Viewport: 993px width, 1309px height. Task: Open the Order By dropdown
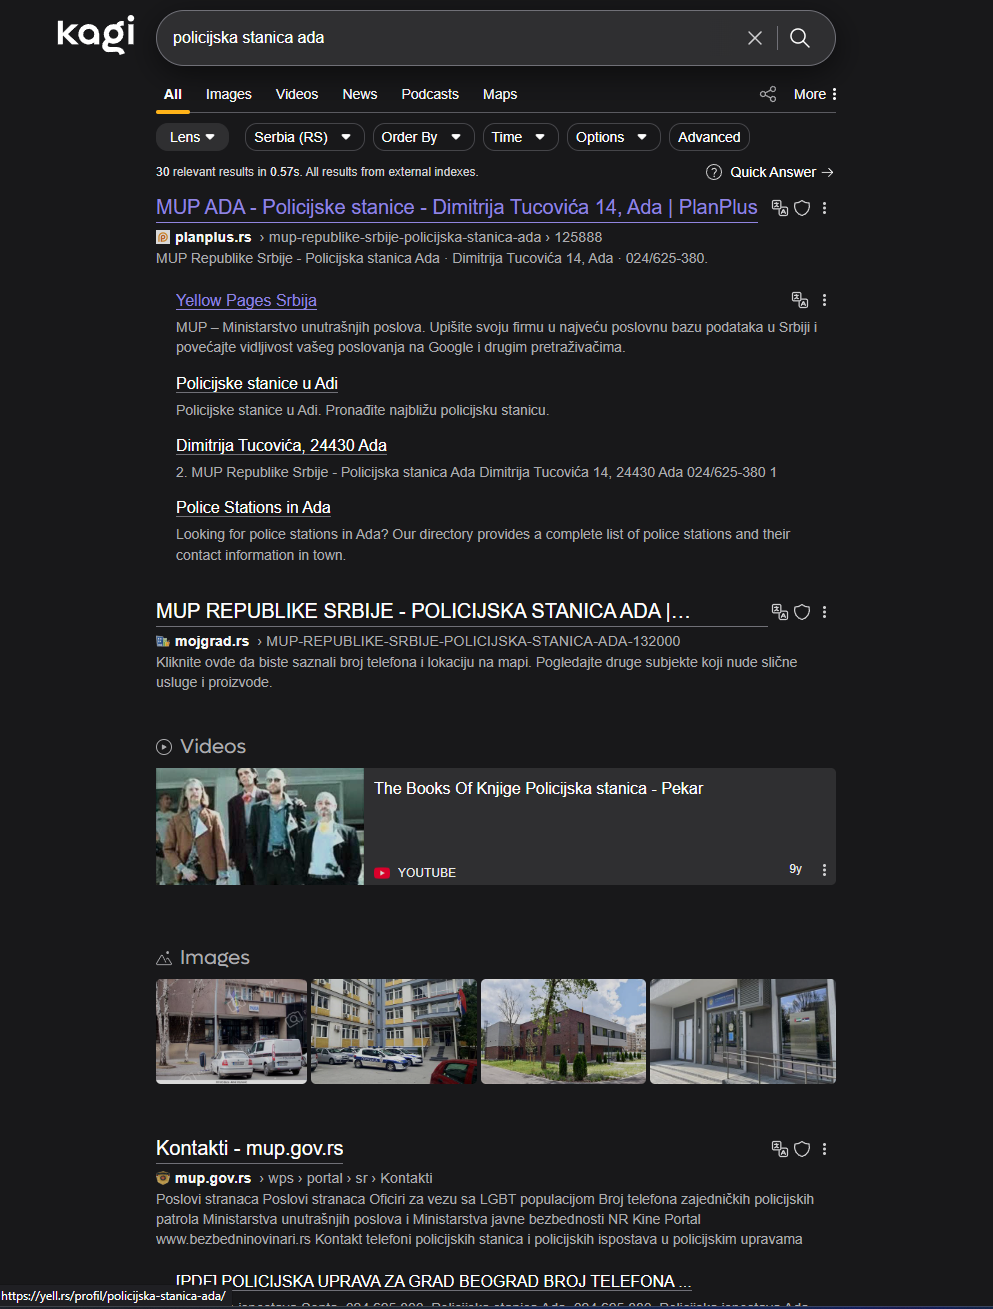tap(420, 137)
